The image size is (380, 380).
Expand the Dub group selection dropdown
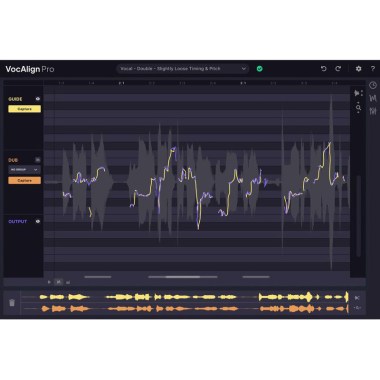point(24,170)
